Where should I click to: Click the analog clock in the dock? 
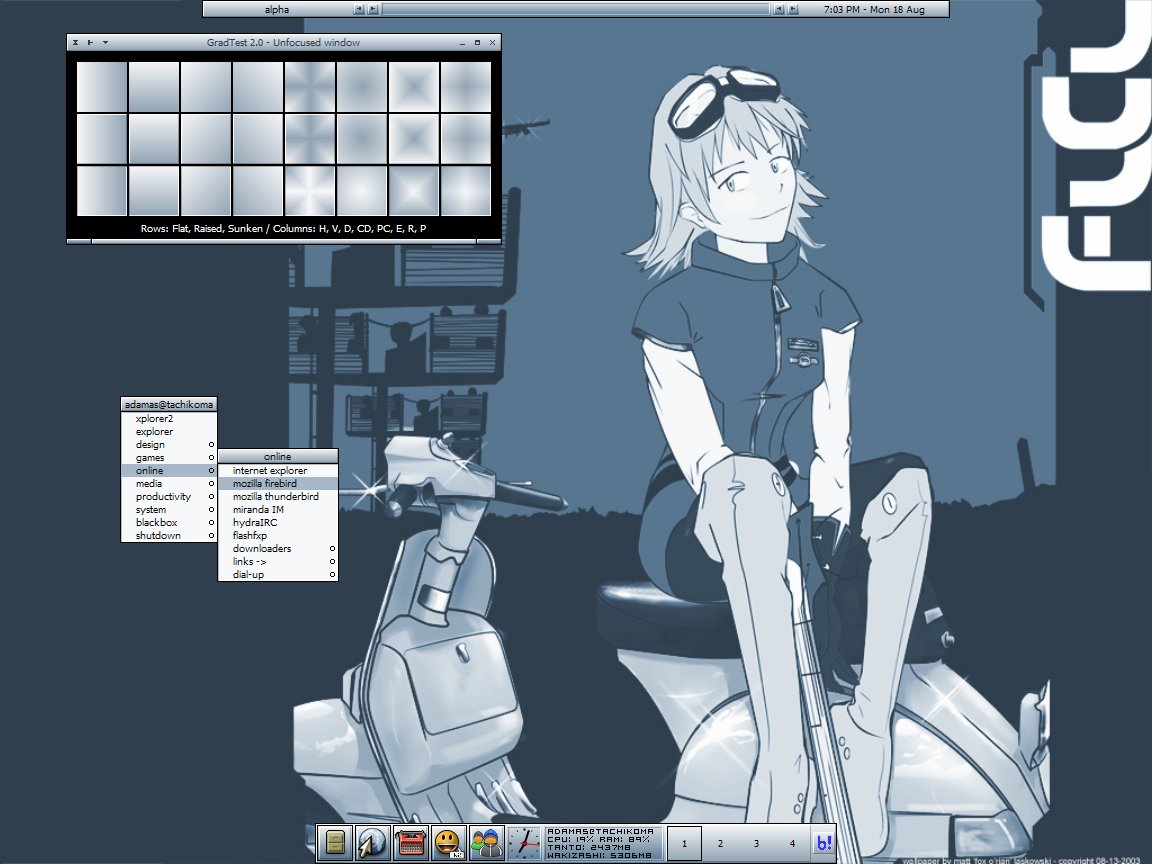click(524, 844)
